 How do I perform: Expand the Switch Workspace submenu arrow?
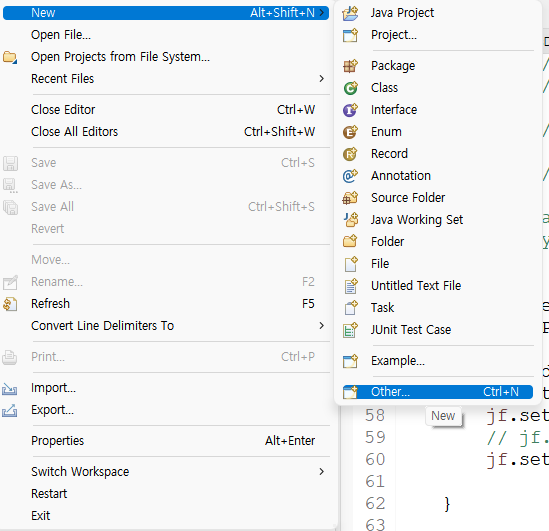tap(321, 472)
